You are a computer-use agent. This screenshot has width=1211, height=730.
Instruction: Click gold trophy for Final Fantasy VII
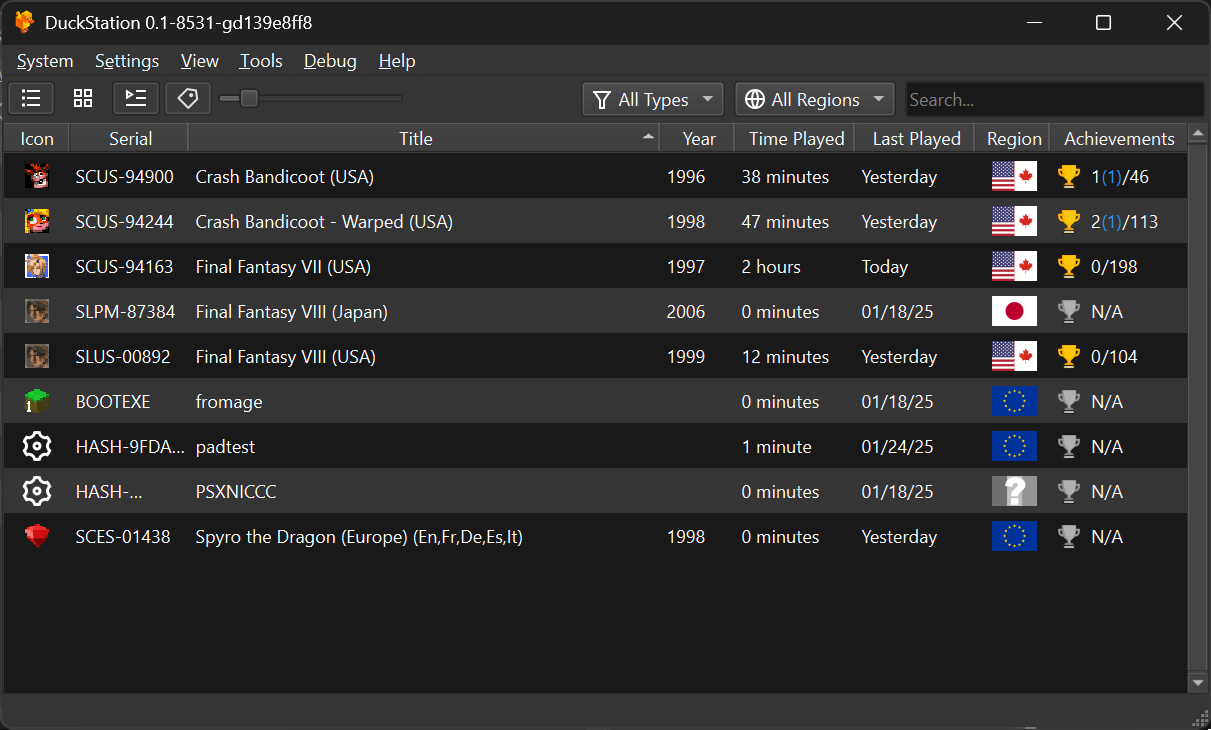click(x=1069, y=267)
